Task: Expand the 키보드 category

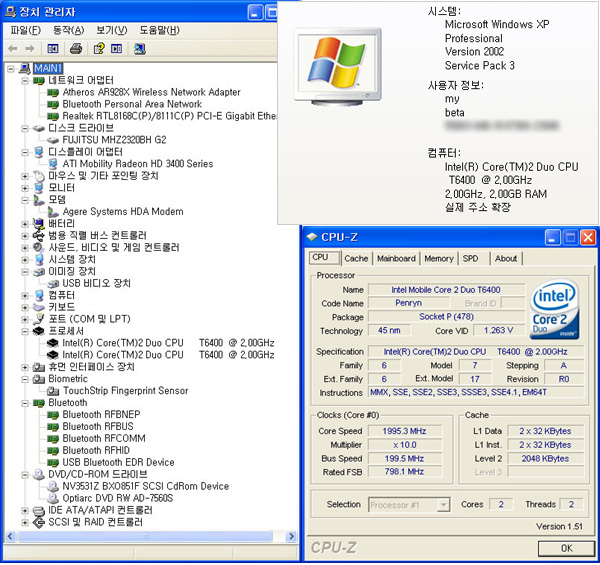Action: [x=25, y=308]
